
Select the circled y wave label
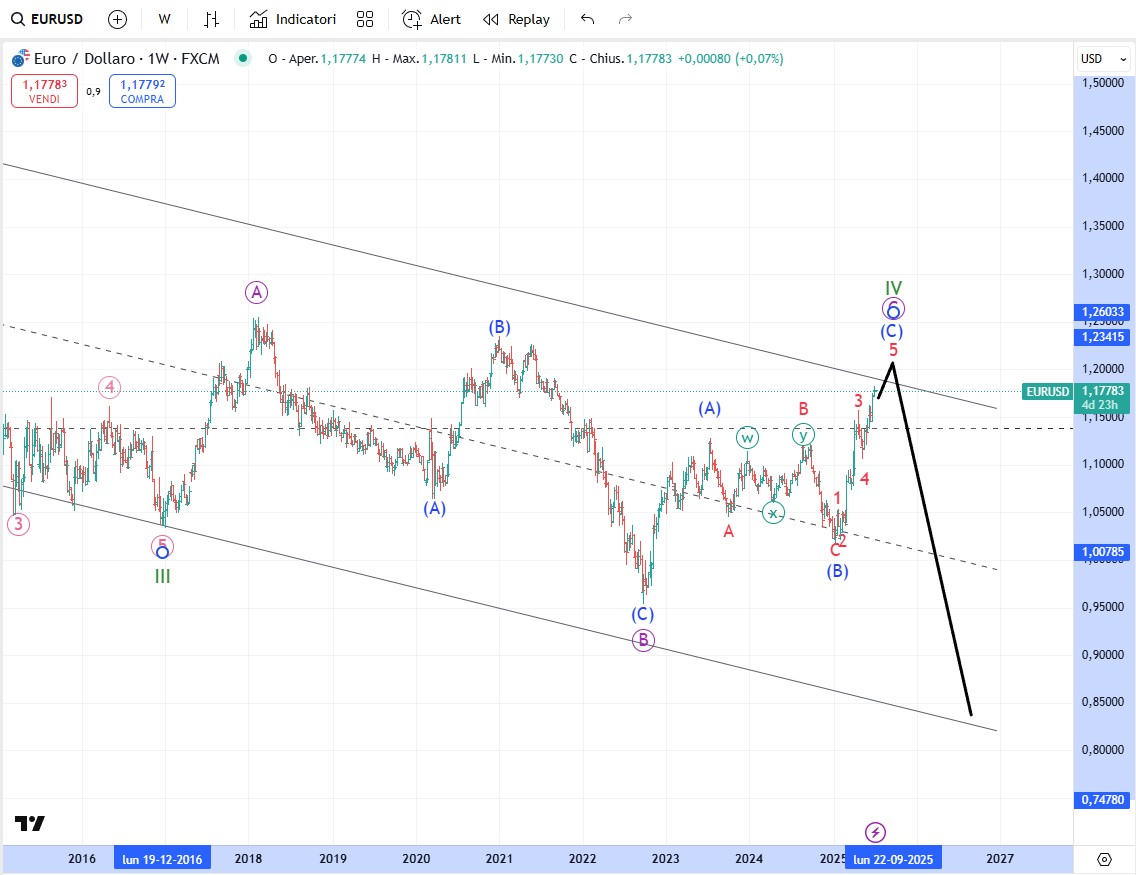coord(803,435)
